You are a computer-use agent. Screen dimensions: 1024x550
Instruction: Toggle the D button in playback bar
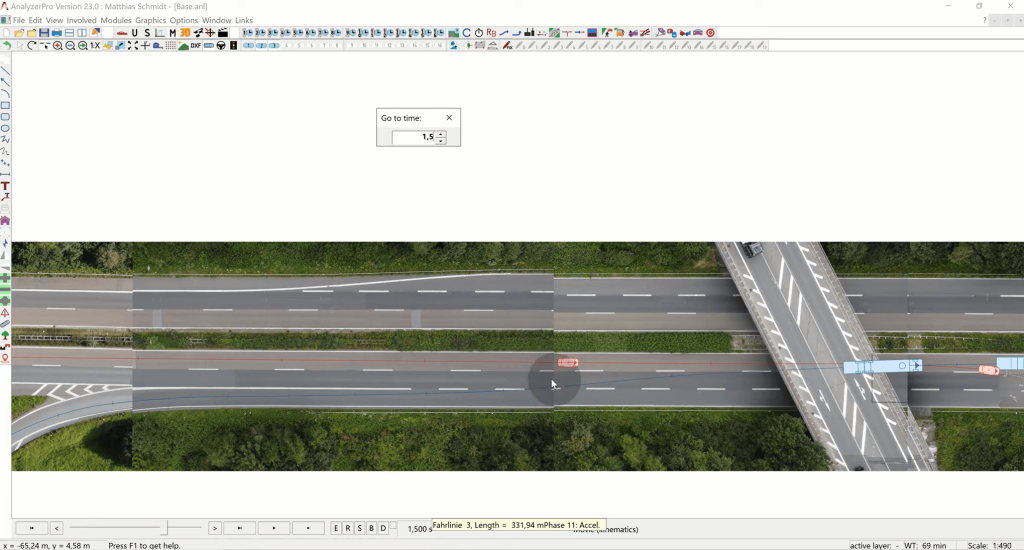[x=383, y=528]
